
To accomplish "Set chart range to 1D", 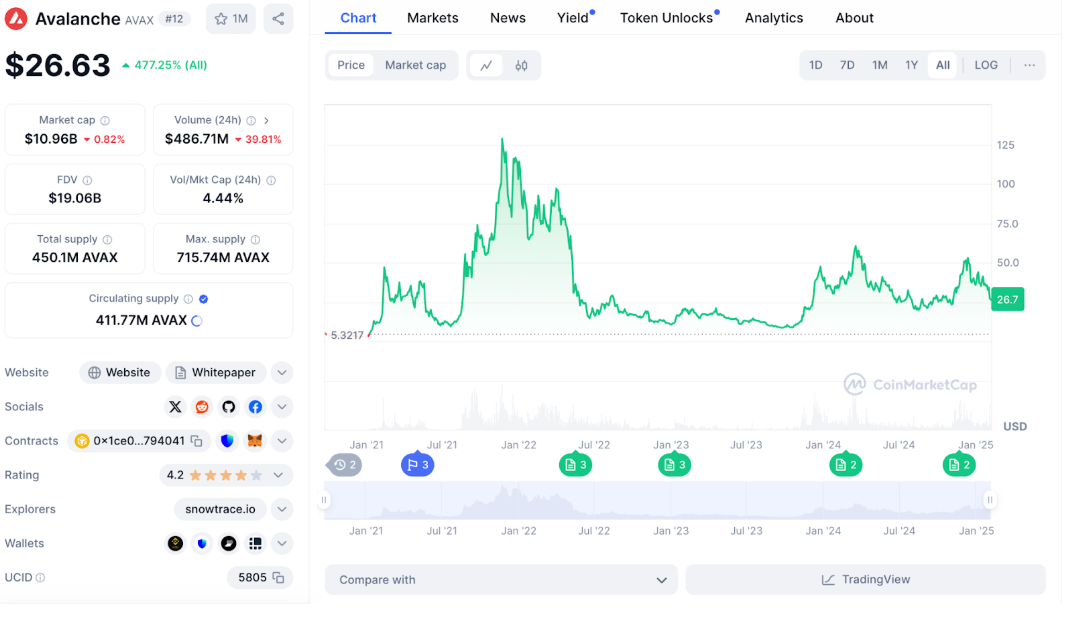I will [816, 66].
